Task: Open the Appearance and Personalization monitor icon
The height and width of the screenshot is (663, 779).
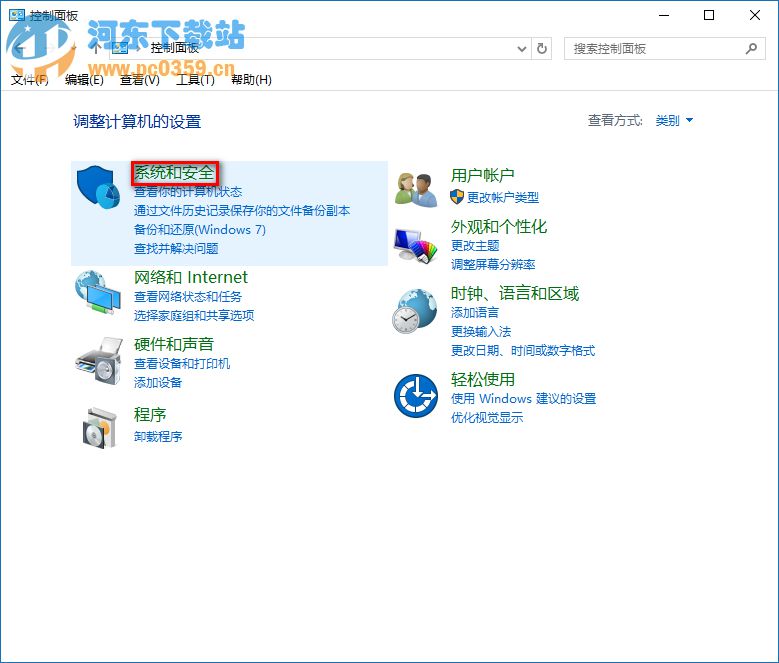Action: click(416, 245)
